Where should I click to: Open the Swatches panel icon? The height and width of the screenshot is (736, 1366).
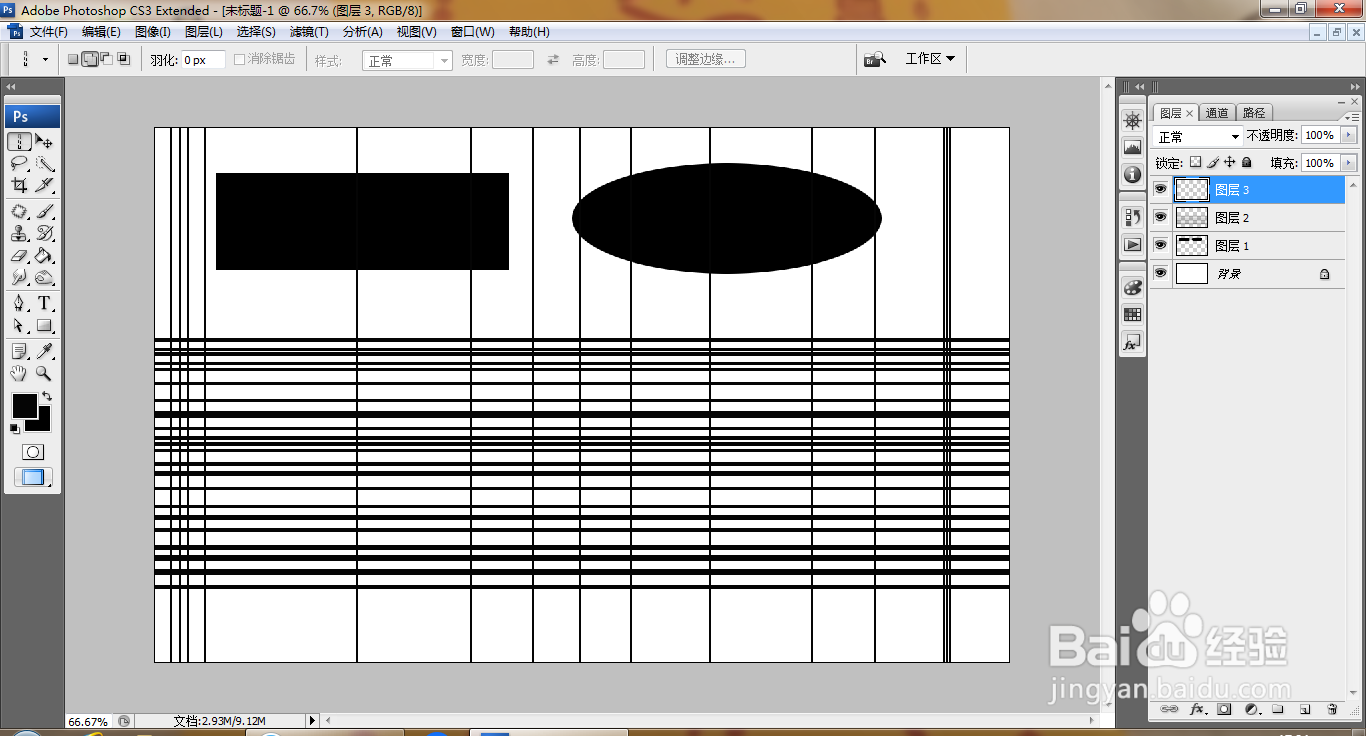[1132, 315]
